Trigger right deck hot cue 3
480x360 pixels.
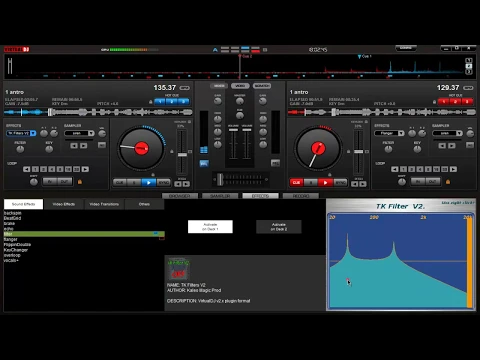pyautogui.click(x=467, y=101)
